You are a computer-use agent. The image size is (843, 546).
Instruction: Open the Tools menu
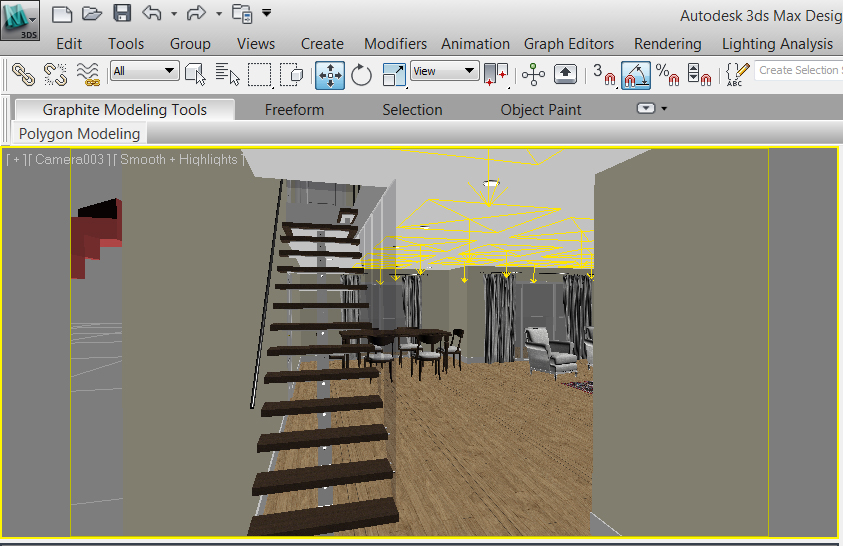[x=126, y=44]
